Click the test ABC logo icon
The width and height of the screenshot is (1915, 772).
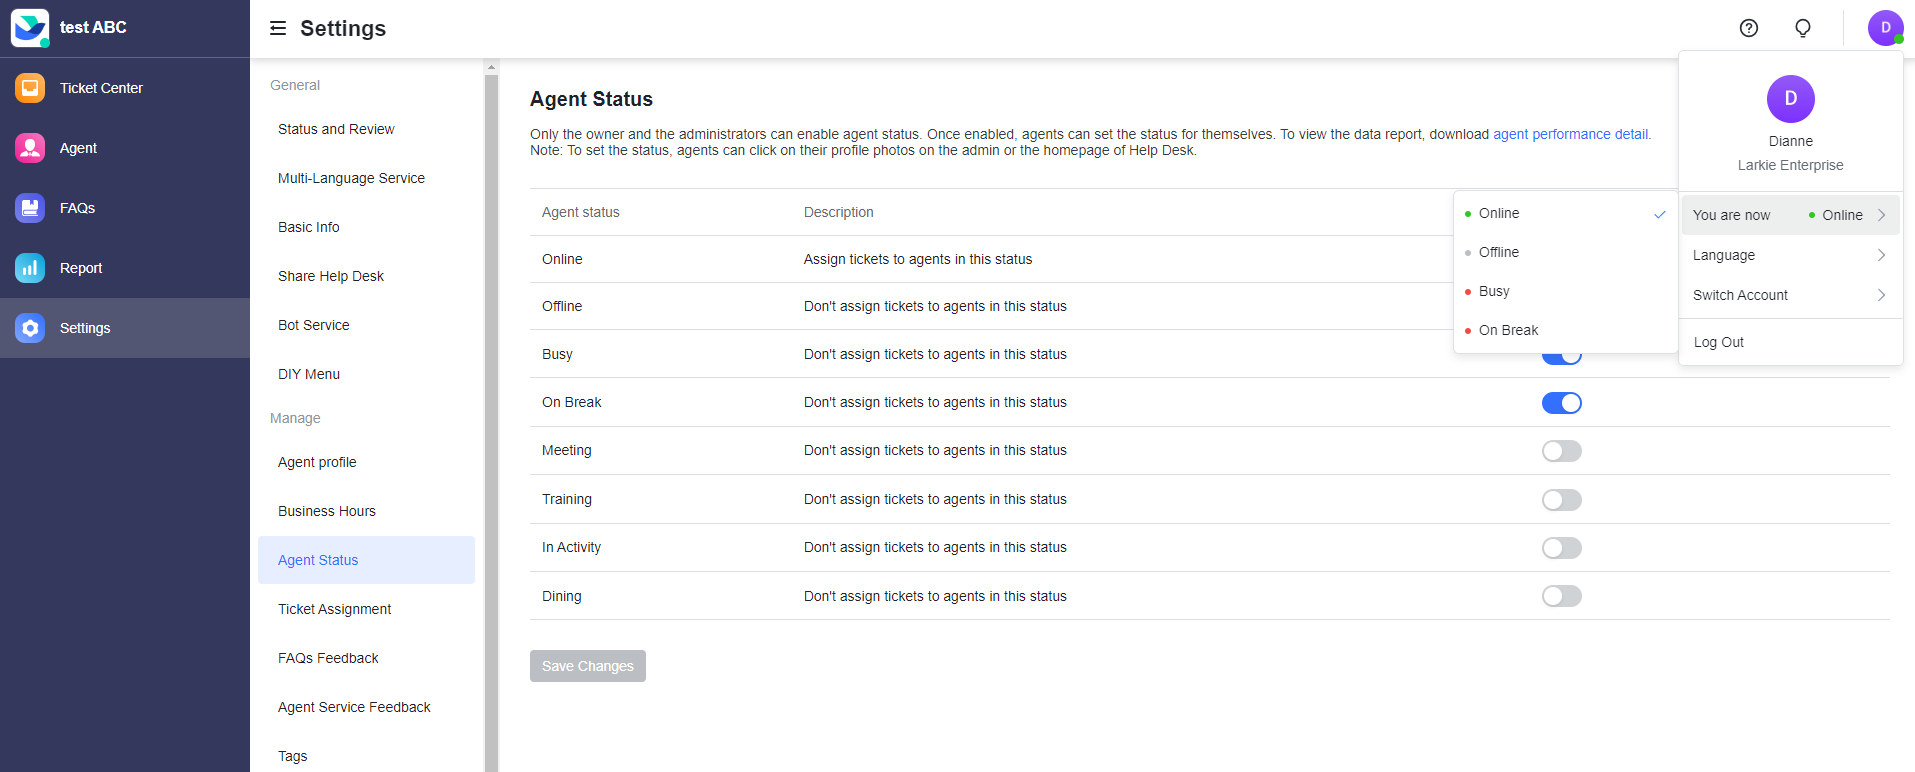[x=30, y=28]
